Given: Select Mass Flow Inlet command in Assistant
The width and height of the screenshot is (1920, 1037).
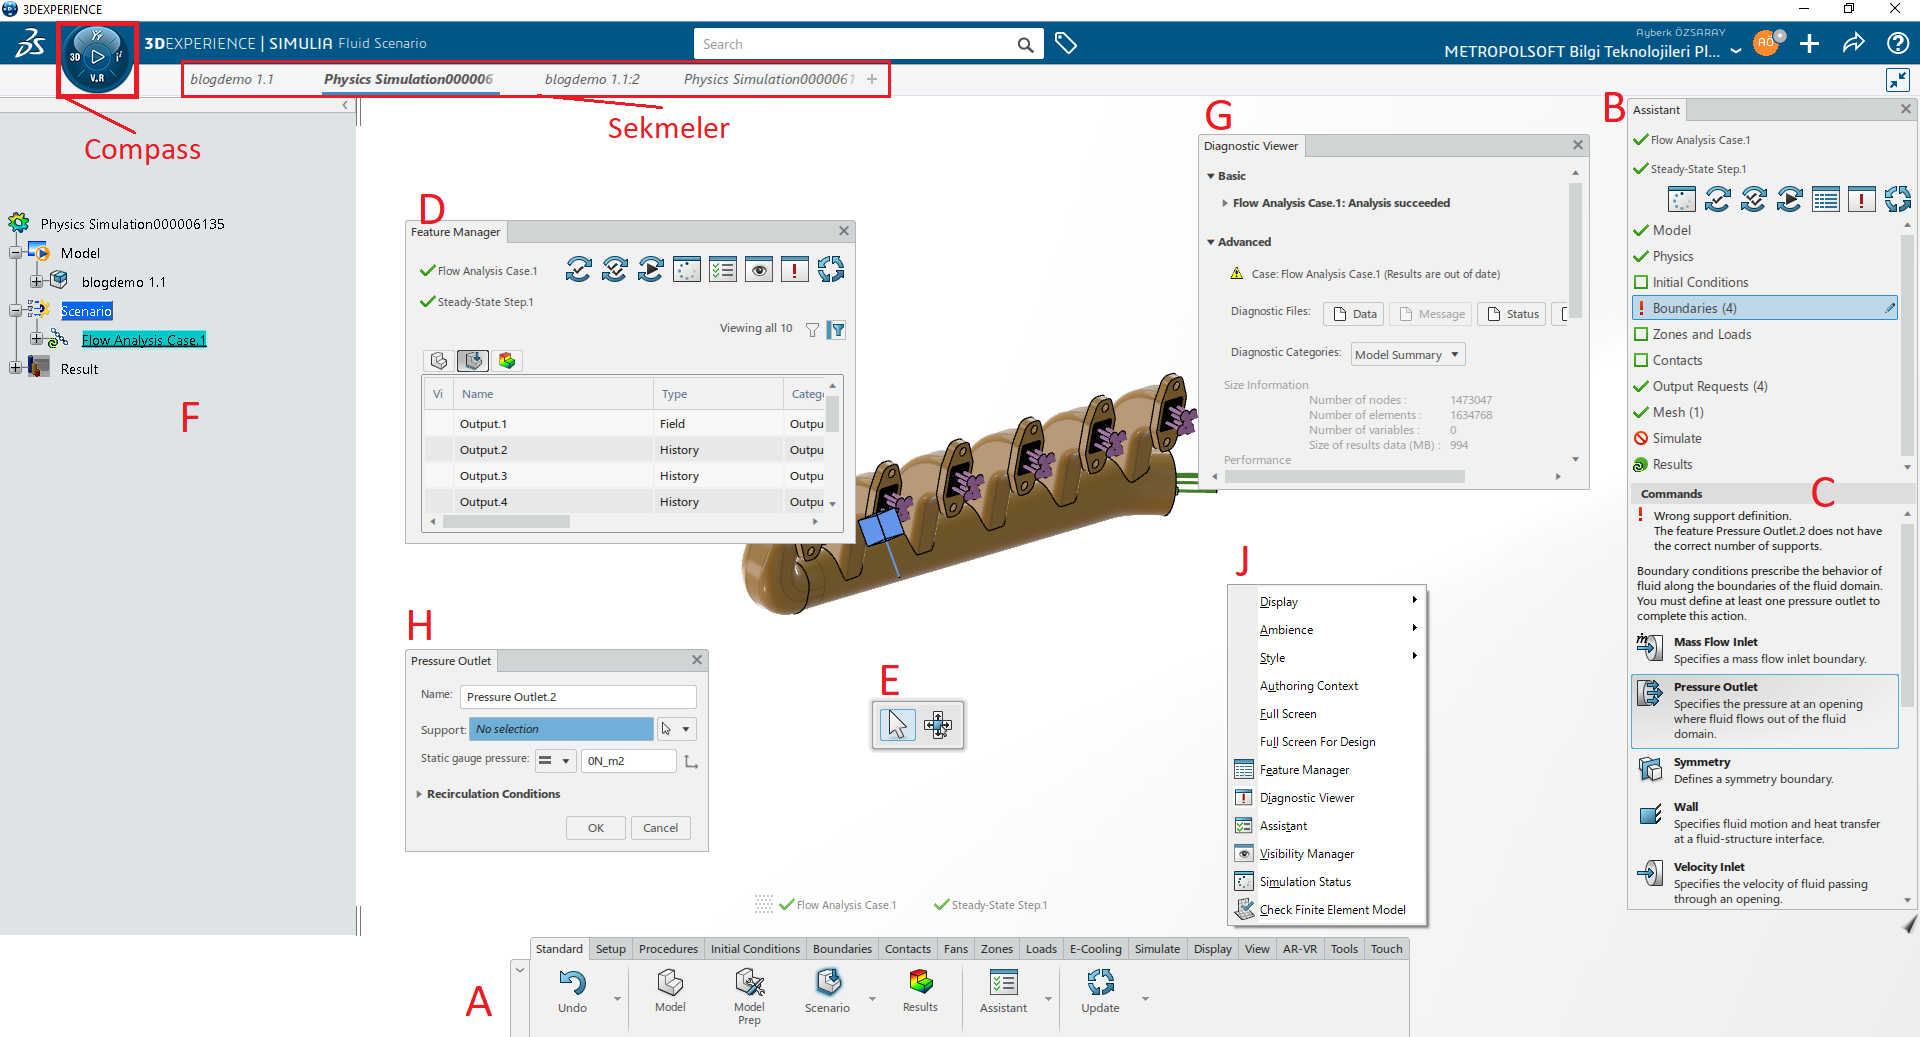Looking at the screenshot, I should point(1765,650).
